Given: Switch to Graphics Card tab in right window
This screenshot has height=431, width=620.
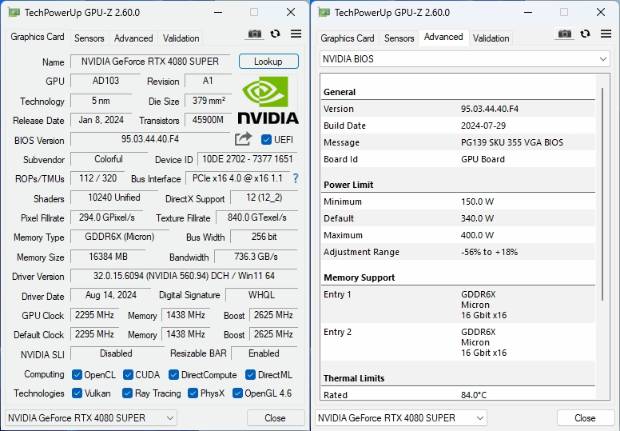Looking at the screenshot, I should coord(348,38).
